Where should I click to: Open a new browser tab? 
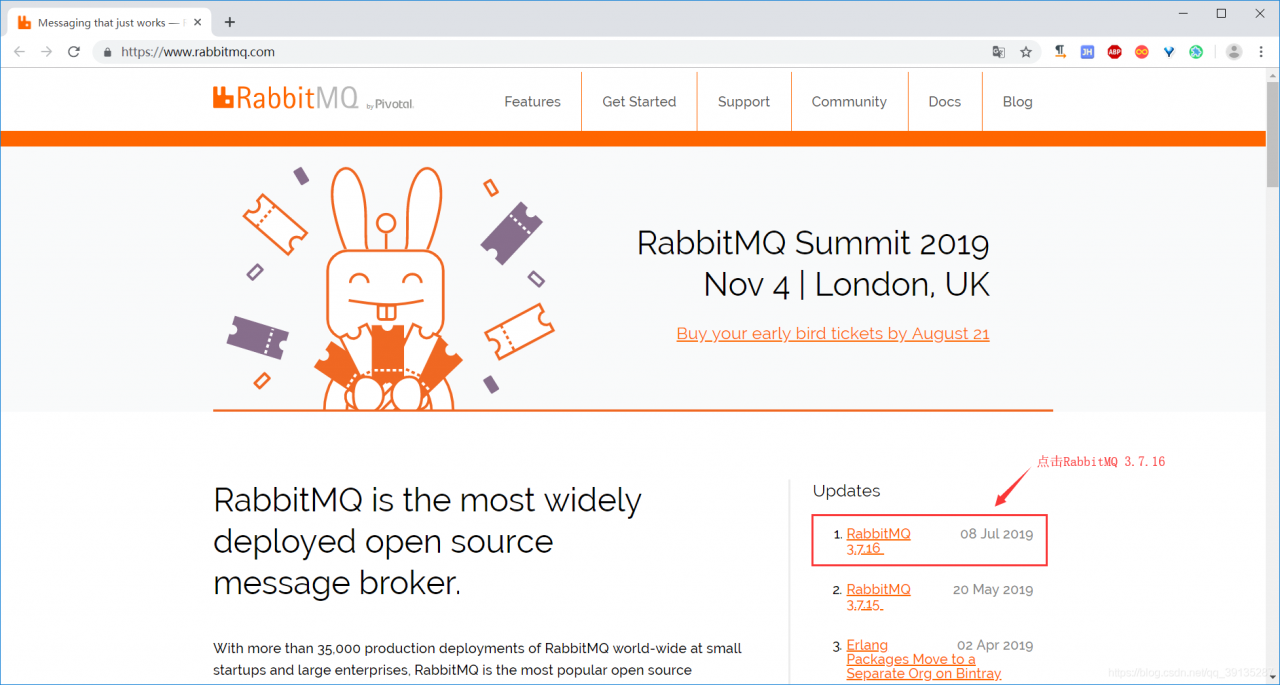pos(230,22)
